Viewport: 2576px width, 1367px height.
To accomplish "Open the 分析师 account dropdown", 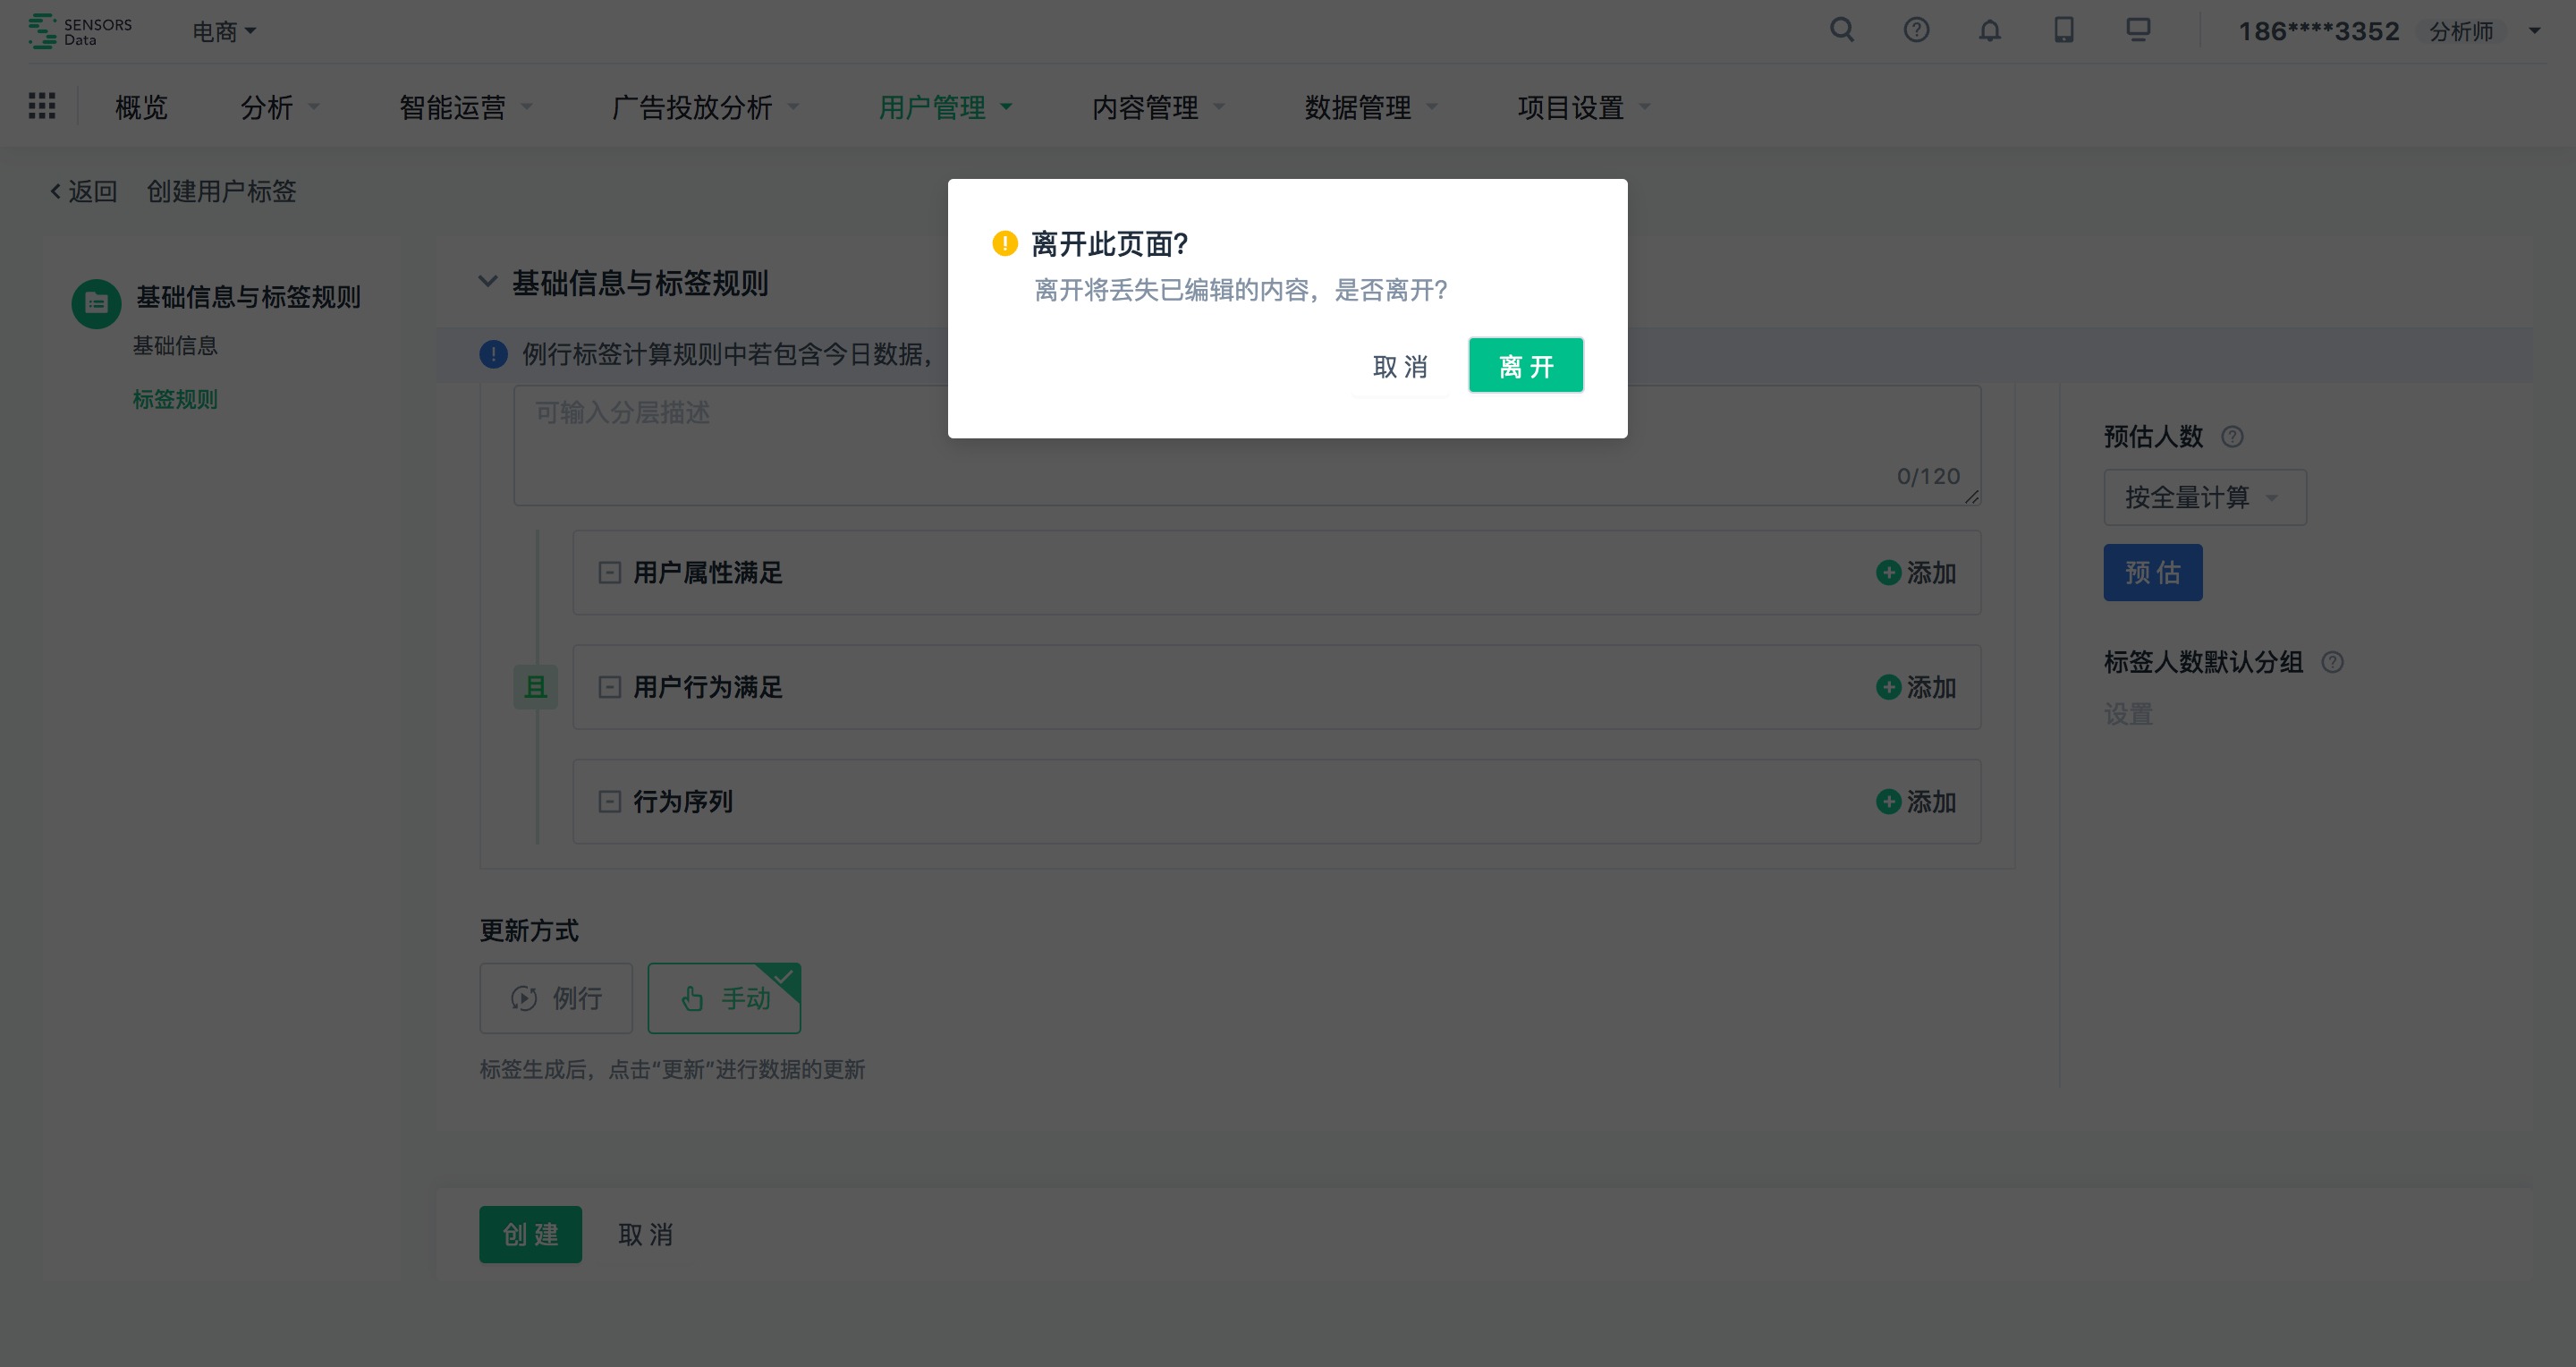I will tap(2485, 32).
